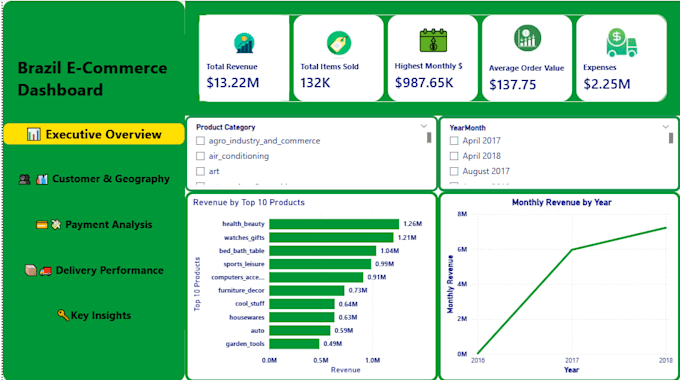Click the key icon beside Key Insights
Screen dimensions: 680x380
(63, 315)
